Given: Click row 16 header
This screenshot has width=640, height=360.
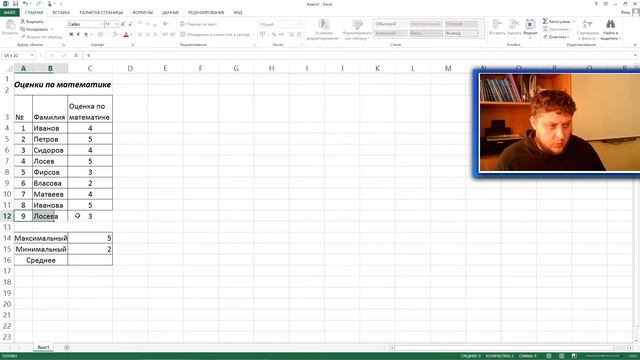Looking at the screenshot, I should point(7,260).
